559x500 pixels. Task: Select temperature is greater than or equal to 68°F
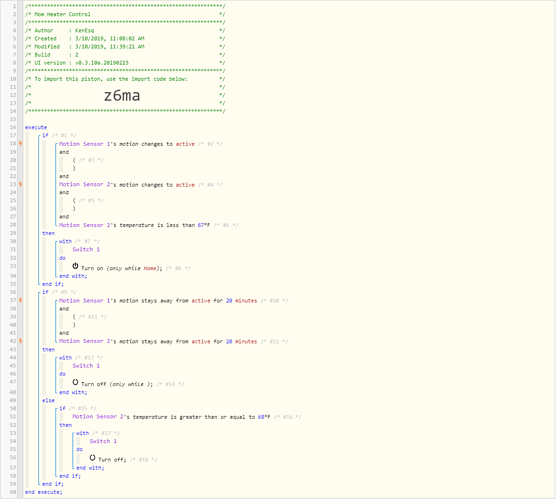tap(171, 417)
